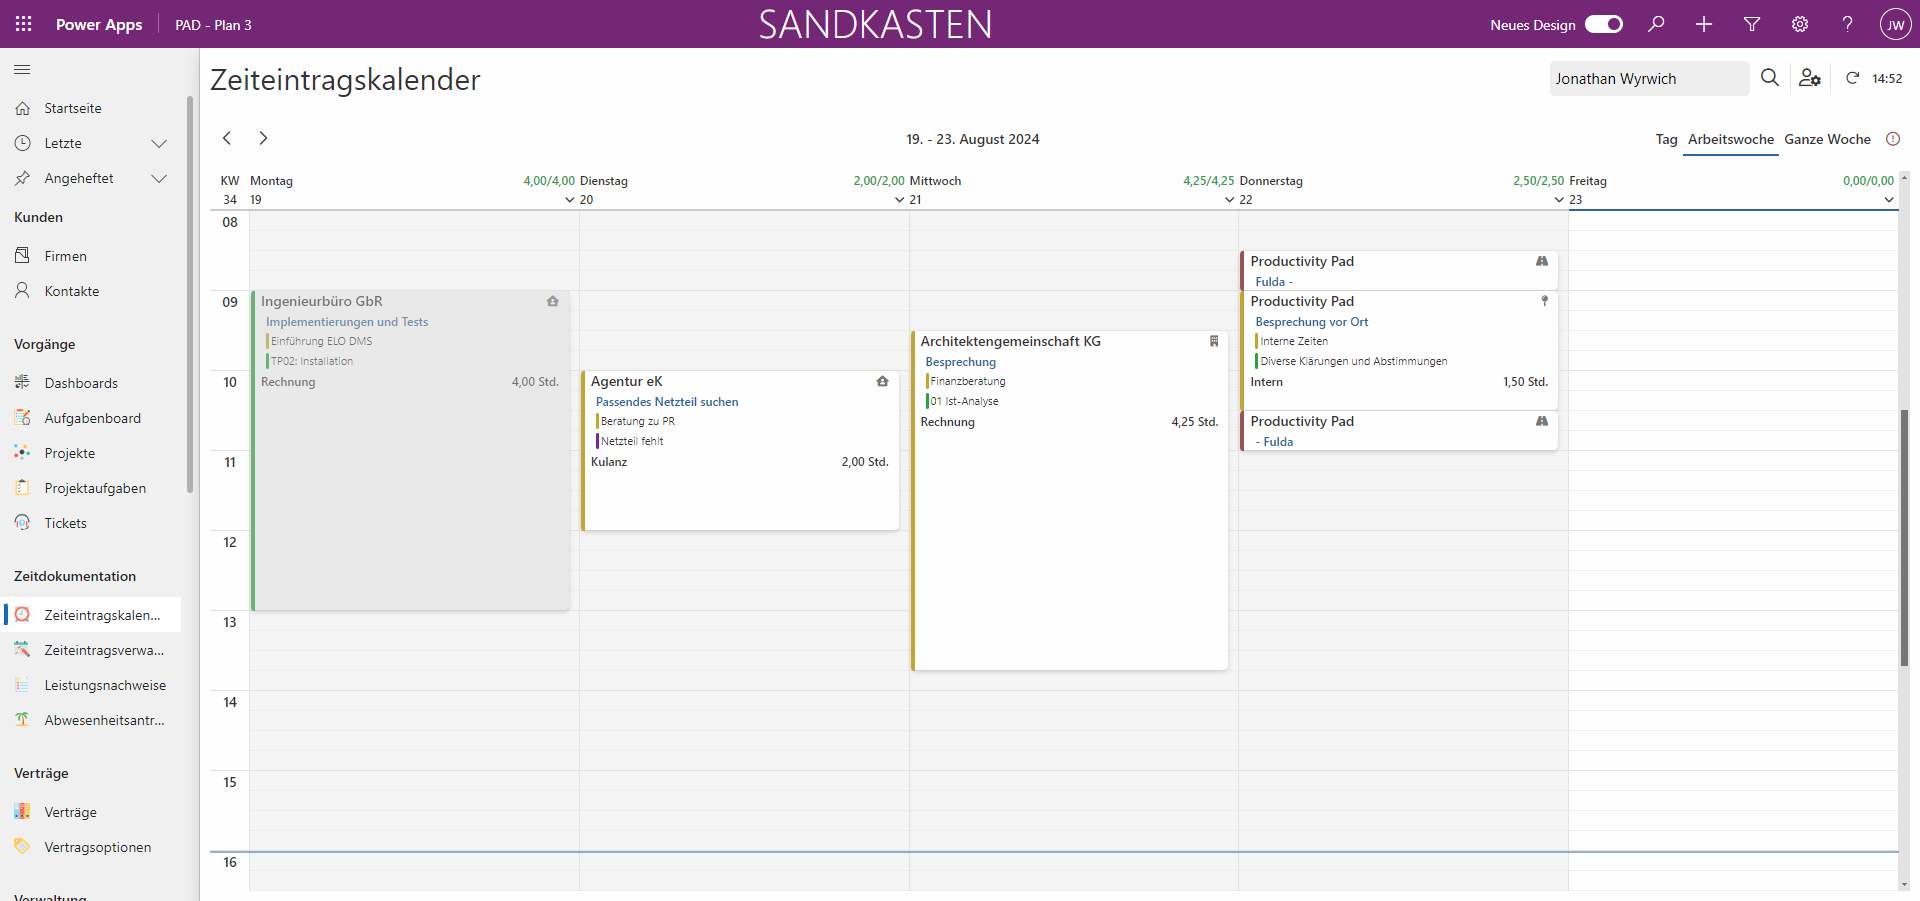Click the Verträge icon
Viewport: 1920px width, 901px height.
coord(22,812)
